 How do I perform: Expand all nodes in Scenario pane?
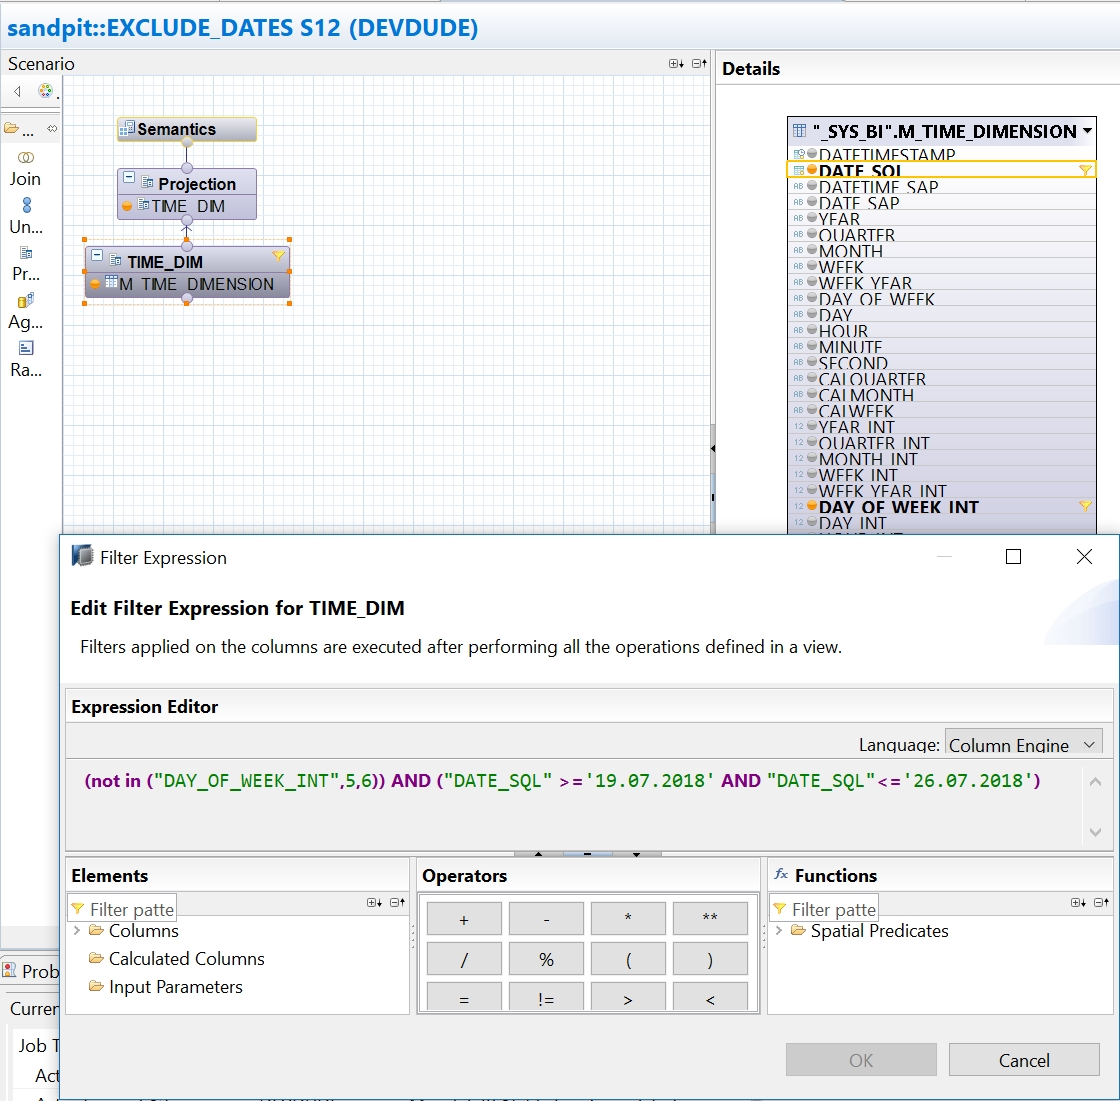676,64
